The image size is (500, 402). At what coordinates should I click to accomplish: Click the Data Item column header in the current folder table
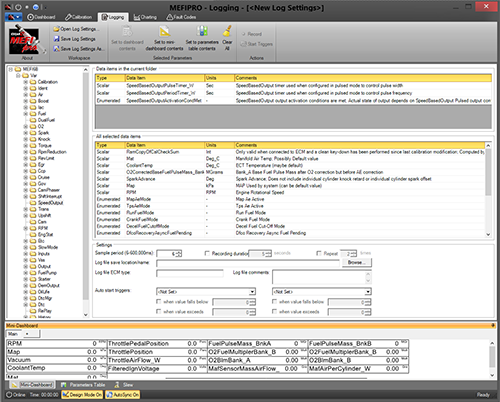point(165,78)
